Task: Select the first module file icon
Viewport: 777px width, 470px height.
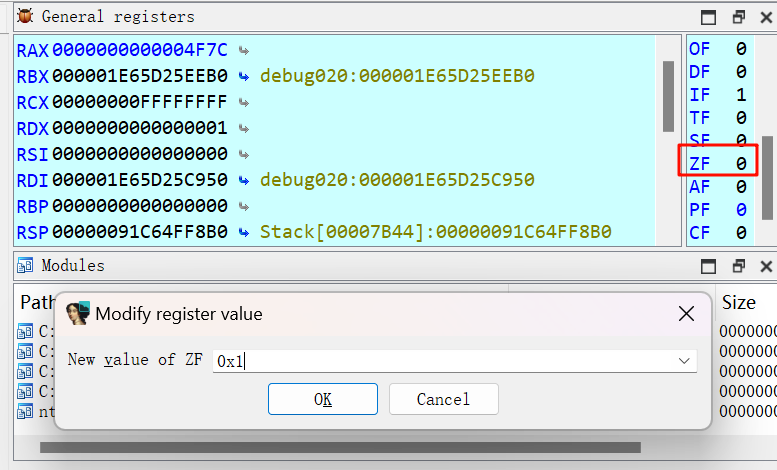Action: [x=25, y=332]
